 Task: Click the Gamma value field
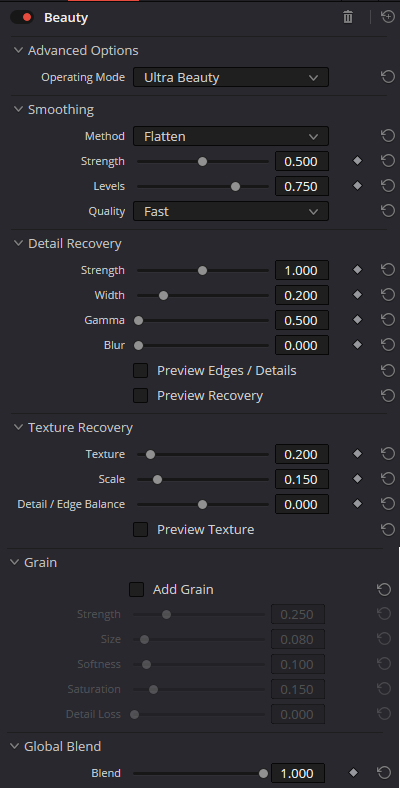[x=302, y=321]
